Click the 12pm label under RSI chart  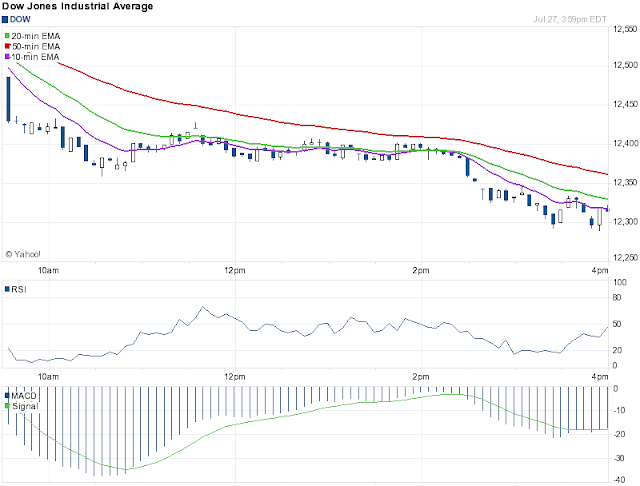pyautogui.click(x=235, y=377)
